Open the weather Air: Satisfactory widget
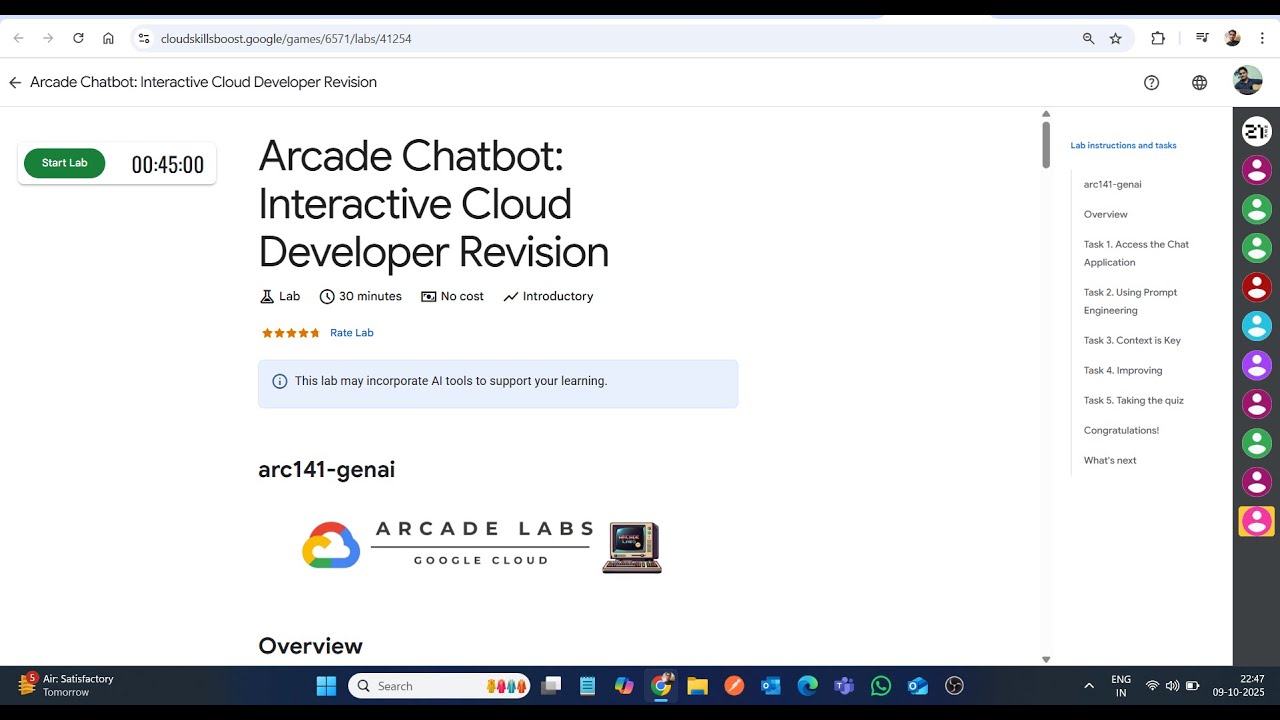Image resolution: width=1280 pixels, height=720 pixels. tap(68, 685)
